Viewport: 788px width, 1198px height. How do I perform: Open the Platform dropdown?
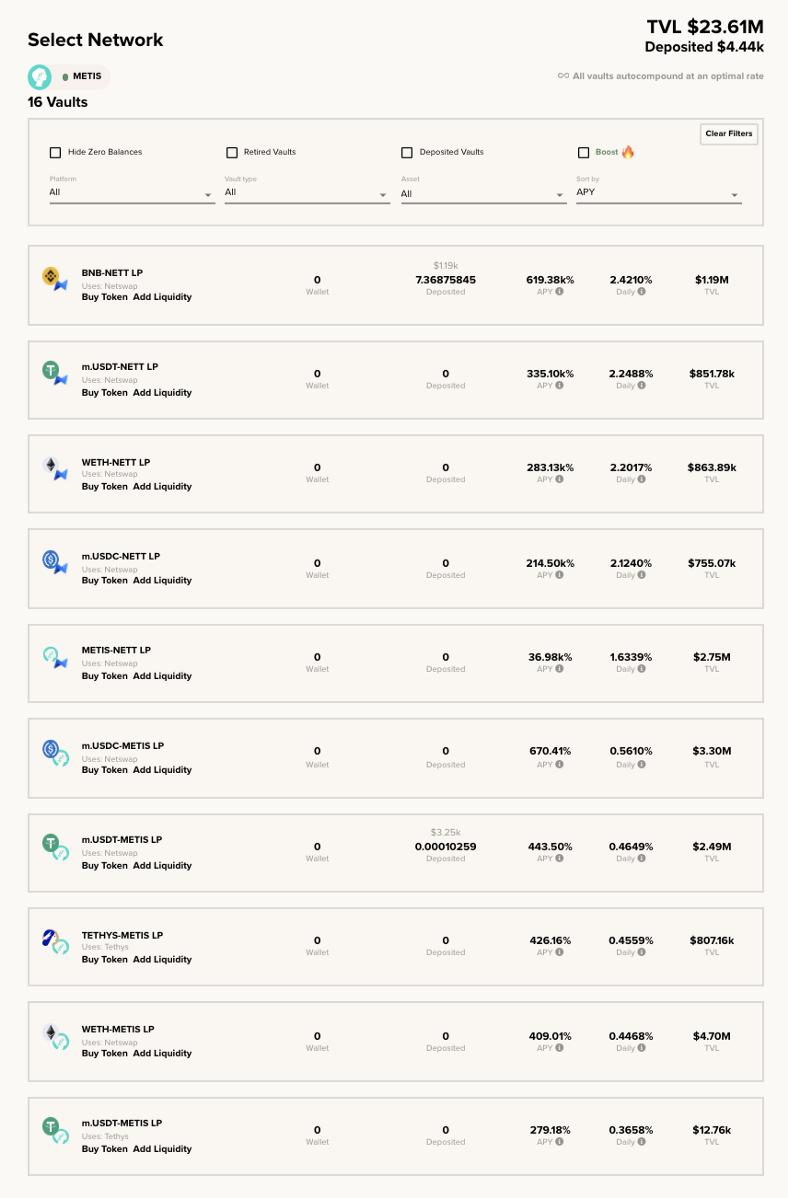[x=131, y=193]
